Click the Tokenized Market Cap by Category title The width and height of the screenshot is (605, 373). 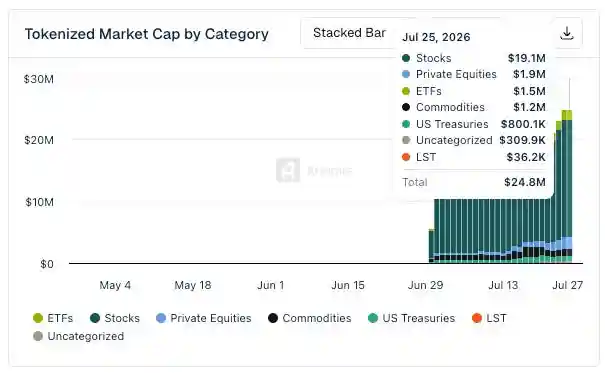(x=147, y=34)
